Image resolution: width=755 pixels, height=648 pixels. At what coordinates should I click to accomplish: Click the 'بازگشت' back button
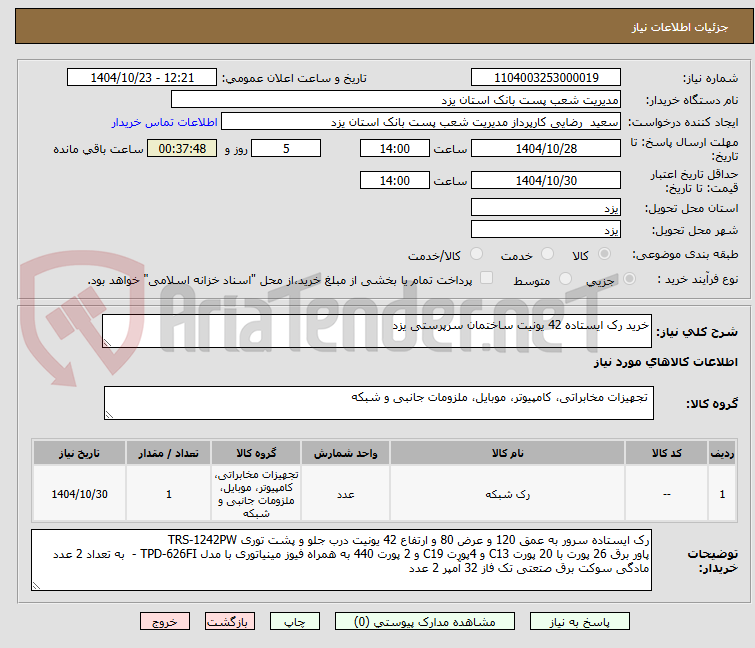pyautogui.click(x=229, y=622)
